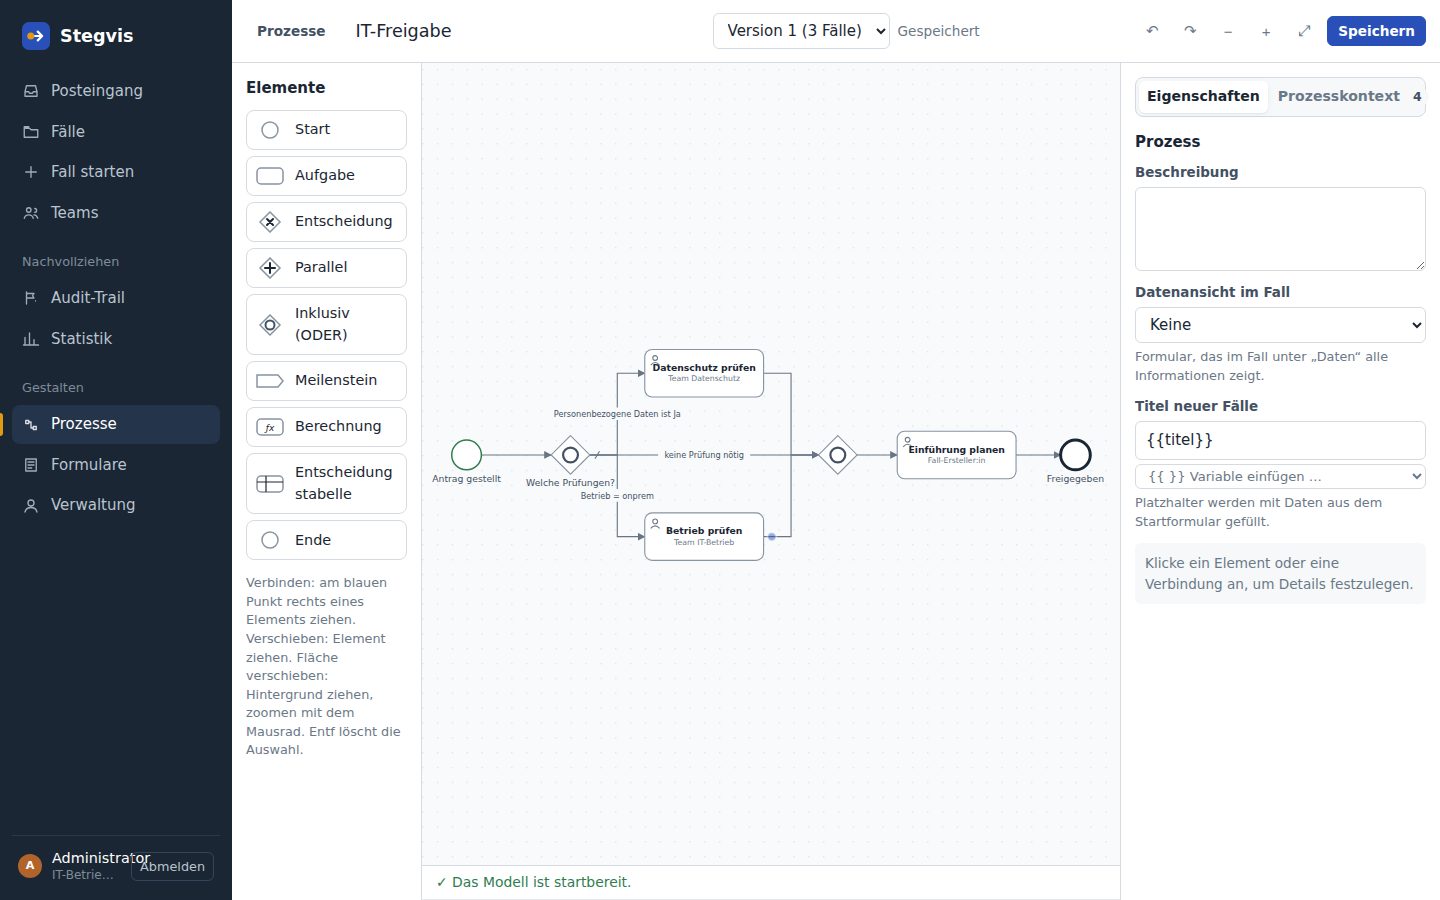1440x900 pixels.
Task: Choose the Berechnung element
Action: [x=326, y=427]
